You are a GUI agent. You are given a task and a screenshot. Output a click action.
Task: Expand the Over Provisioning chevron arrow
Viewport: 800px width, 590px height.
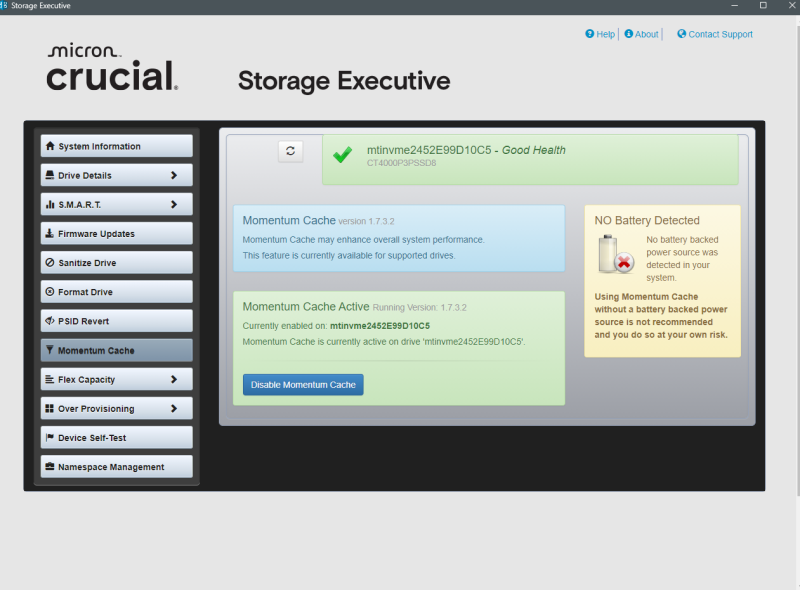174,408
